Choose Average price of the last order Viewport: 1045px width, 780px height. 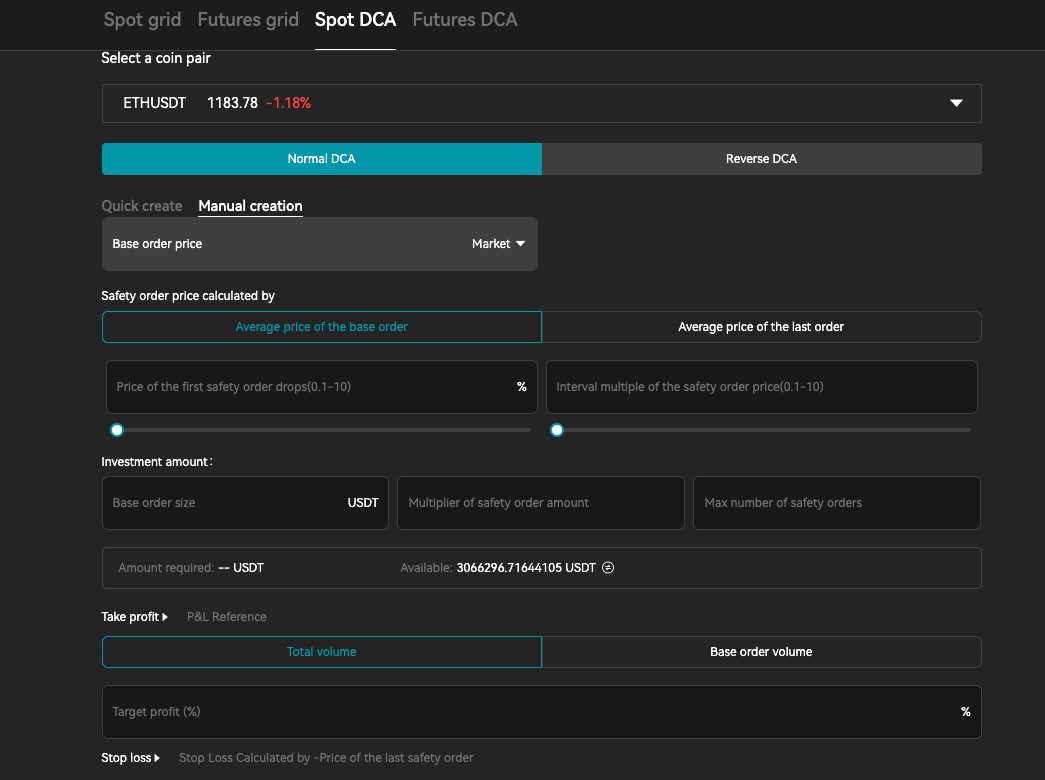click(x=761, y=327)
